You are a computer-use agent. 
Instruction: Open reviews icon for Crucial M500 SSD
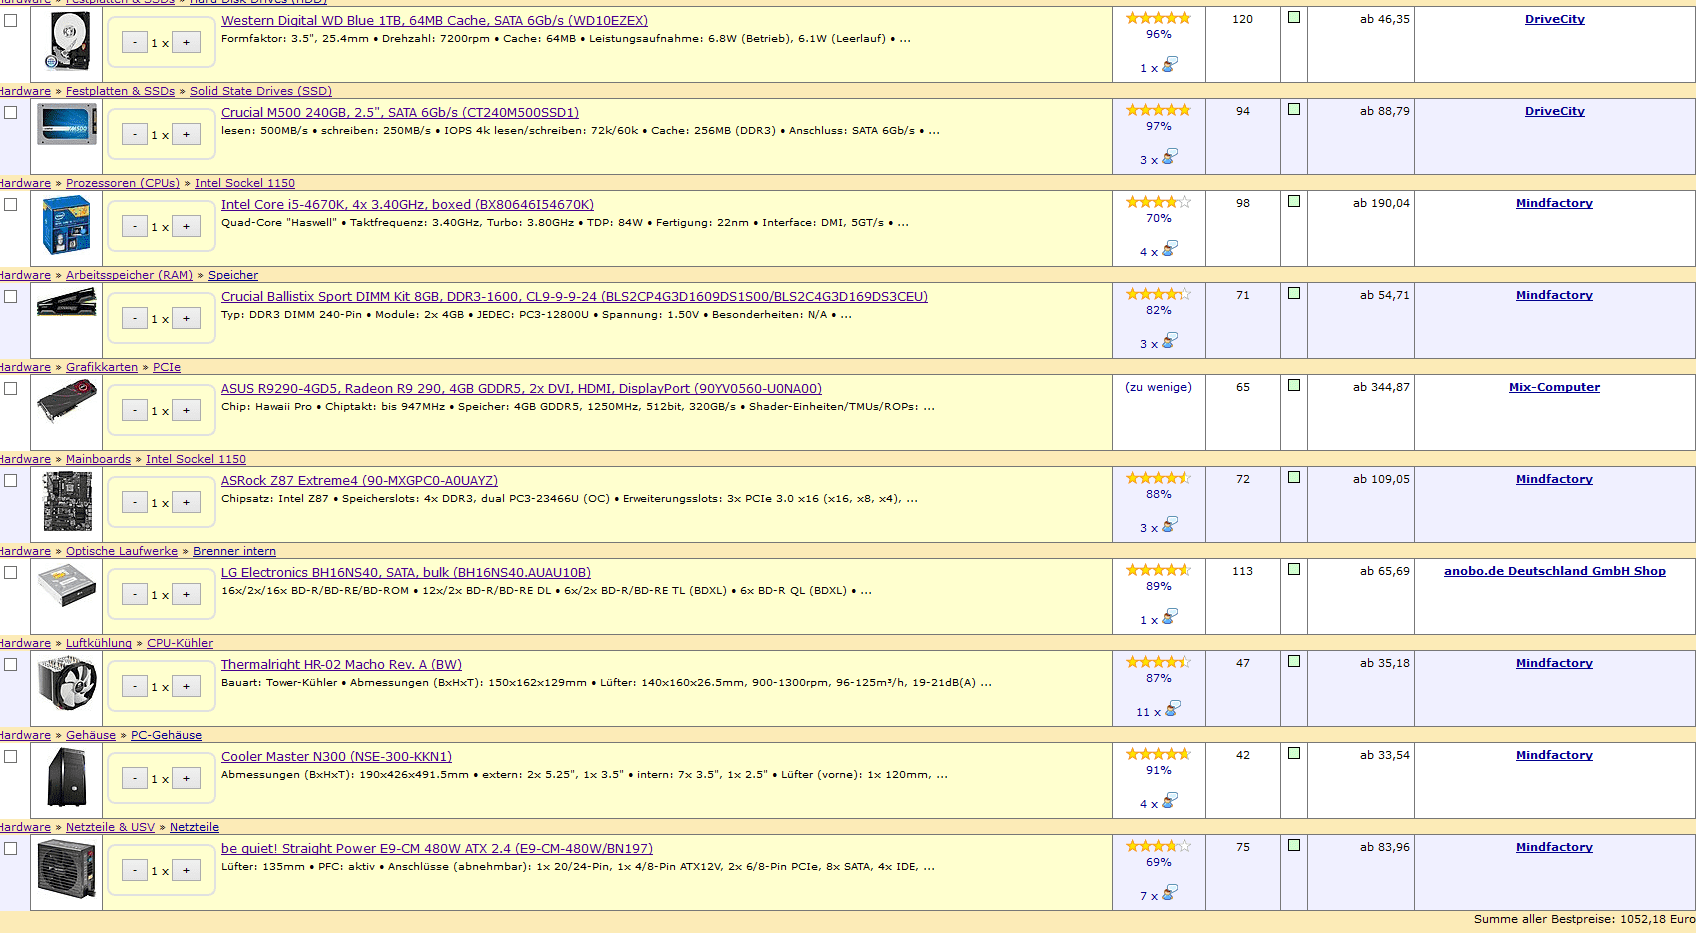[1170, 157]
